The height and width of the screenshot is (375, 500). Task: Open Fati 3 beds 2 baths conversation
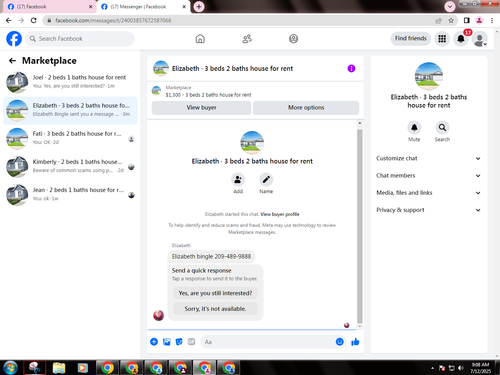click(x=70, y=138)
